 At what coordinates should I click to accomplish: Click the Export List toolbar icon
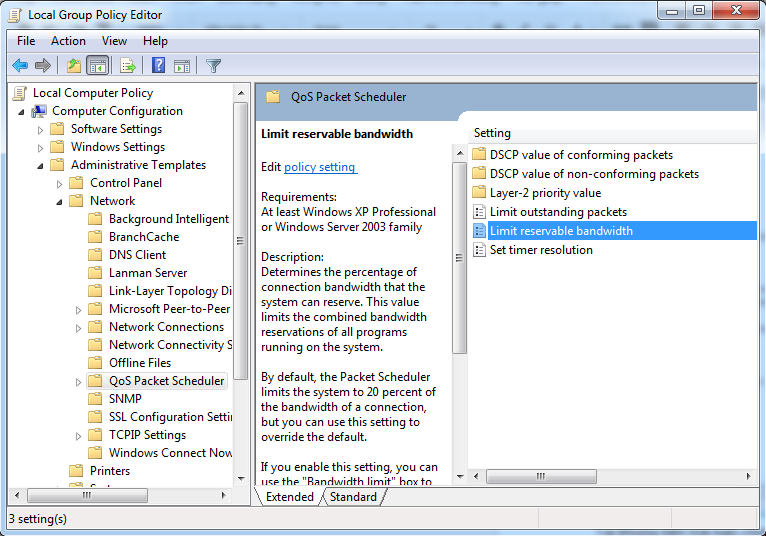pos(127,66)
